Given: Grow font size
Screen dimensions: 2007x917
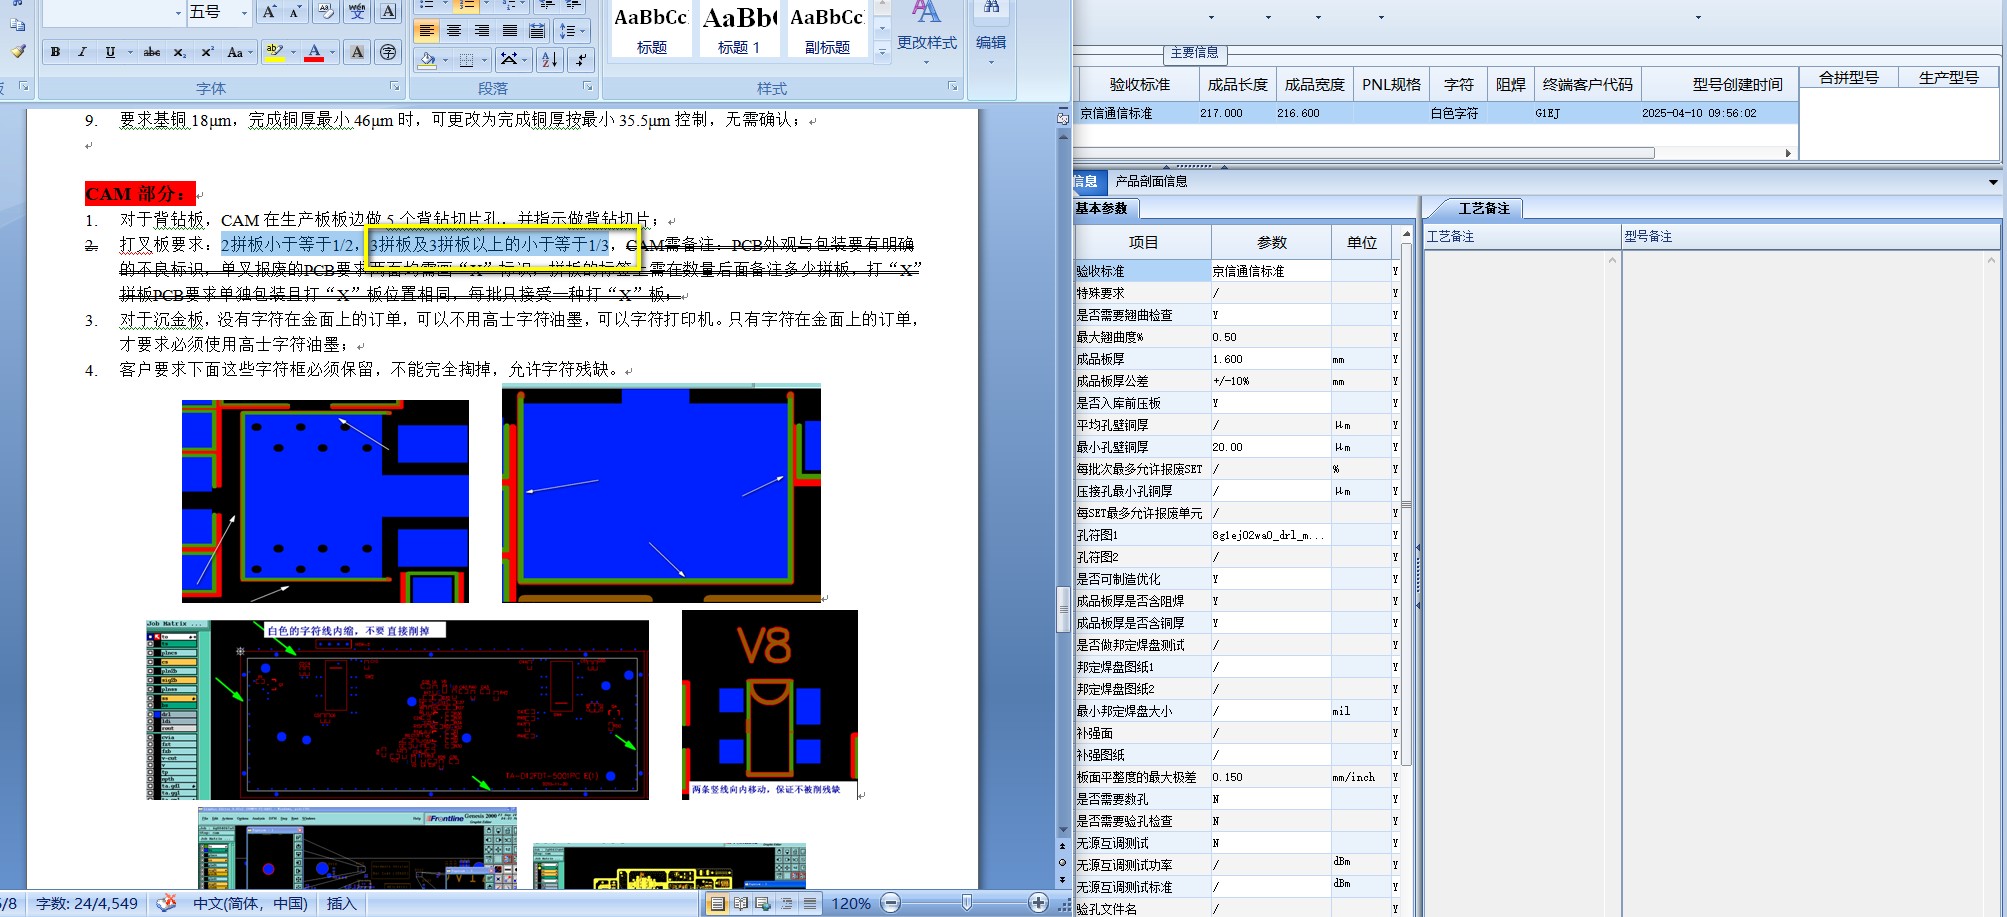Looking at the screenshot, I should [268, 12].
